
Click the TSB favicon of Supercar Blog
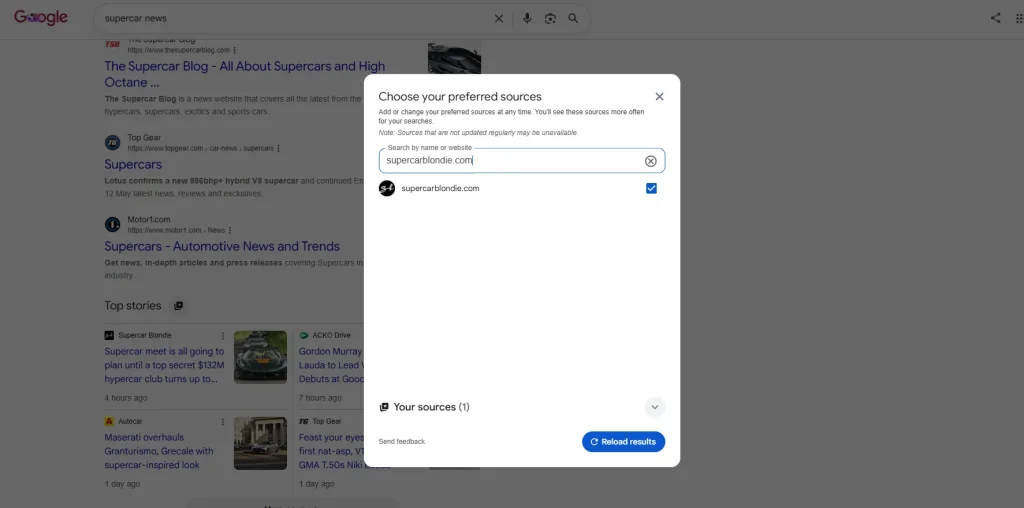pos(112,44)
